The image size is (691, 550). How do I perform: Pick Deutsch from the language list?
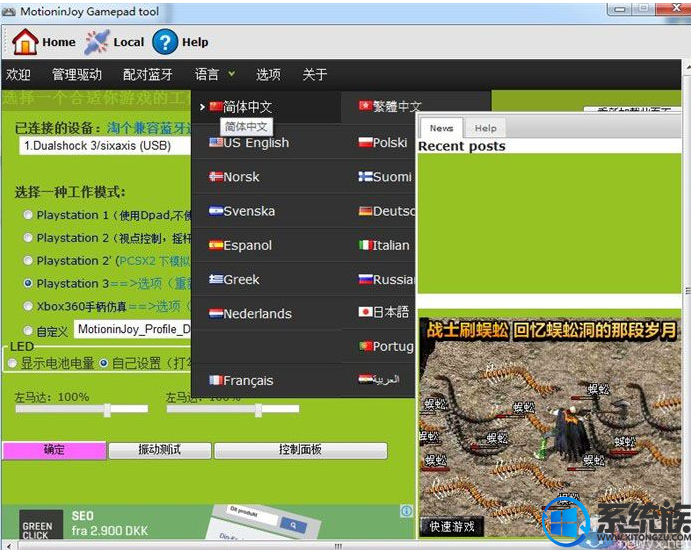point(386,211)
